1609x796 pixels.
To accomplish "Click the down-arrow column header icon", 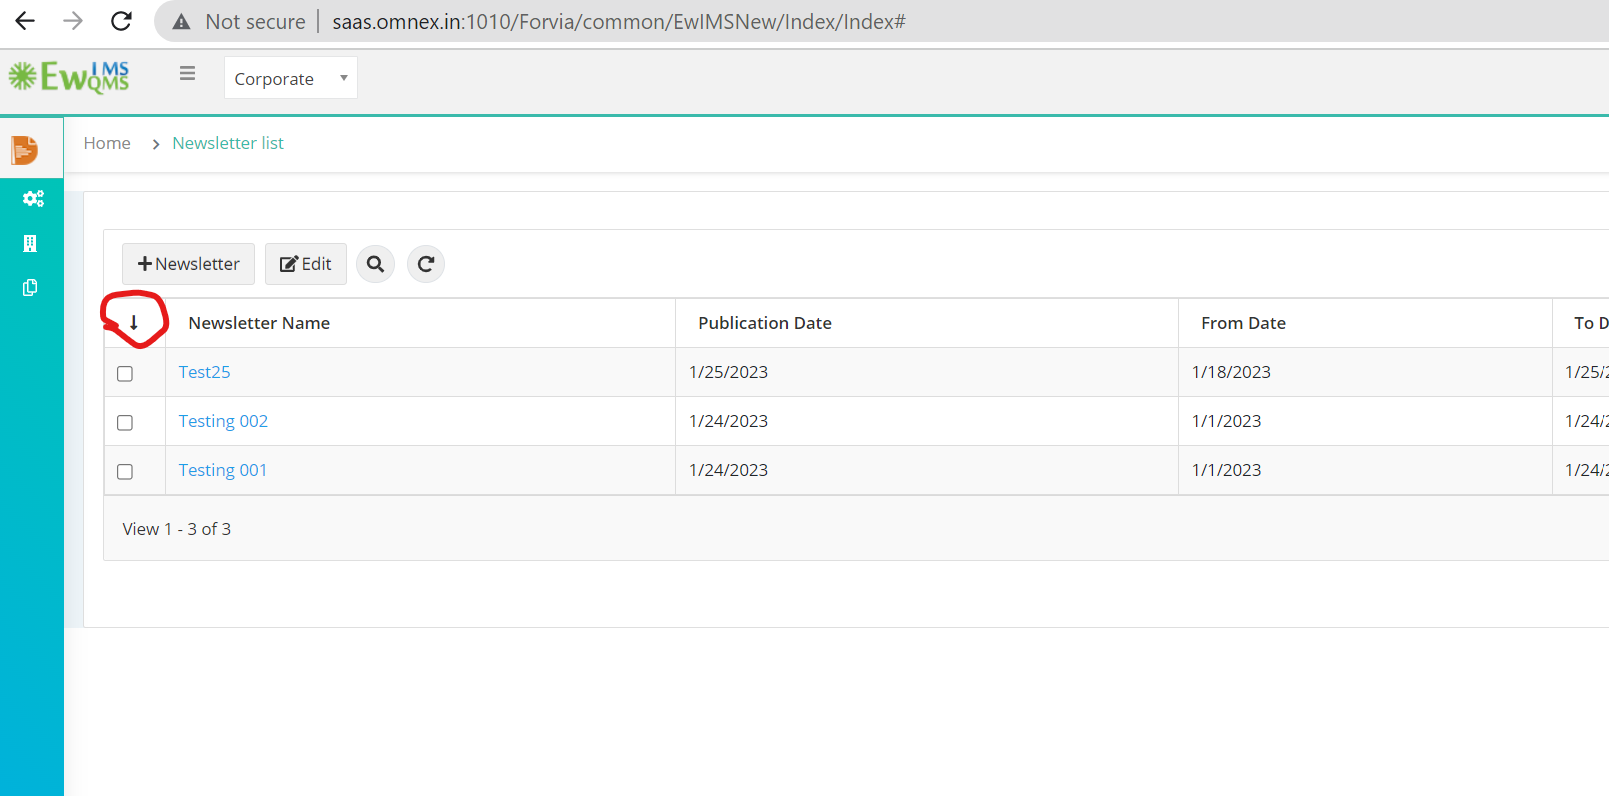I will point(134,322).
